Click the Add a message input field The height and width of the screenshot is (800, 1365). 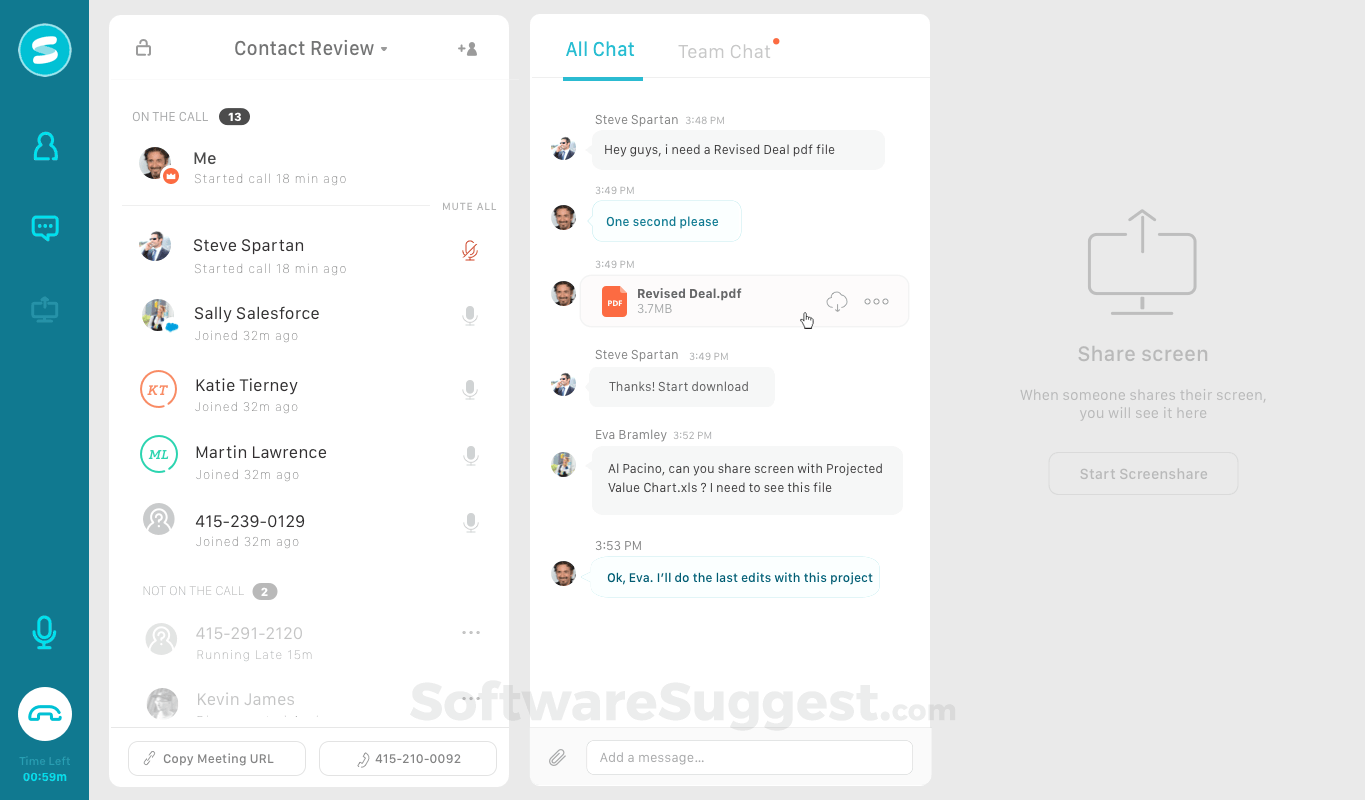tap(749, 757)
